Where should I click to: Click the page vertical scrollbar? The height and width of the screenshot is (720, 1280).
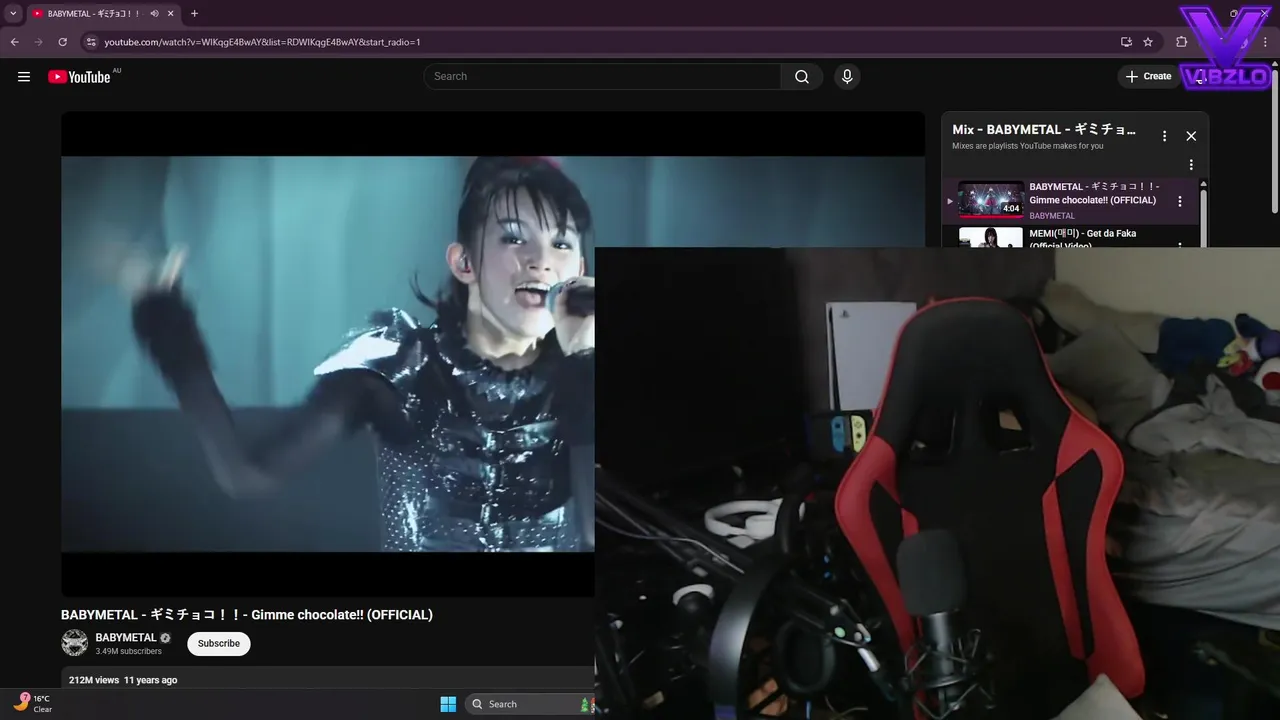pyautogui.click(x=1274, y=140)
